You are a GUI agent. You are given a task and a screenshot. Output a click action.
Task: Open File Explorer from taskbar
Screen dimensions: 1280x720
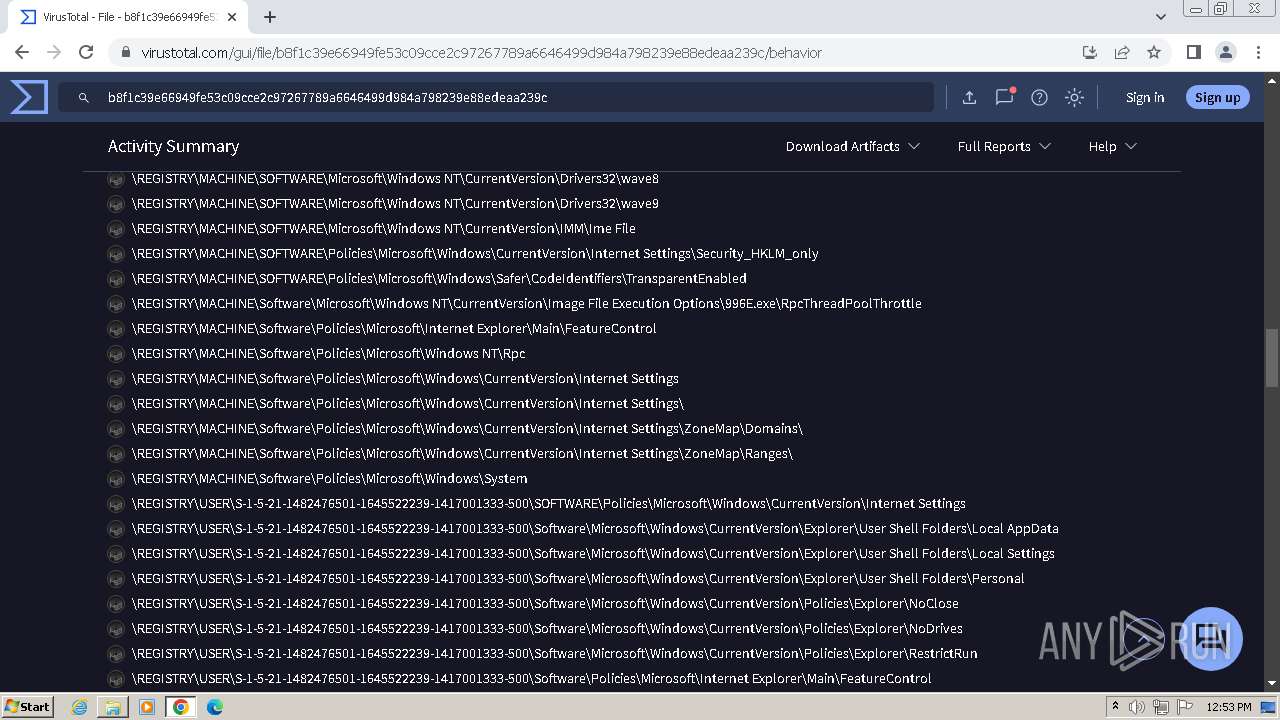tap(113, 707)
